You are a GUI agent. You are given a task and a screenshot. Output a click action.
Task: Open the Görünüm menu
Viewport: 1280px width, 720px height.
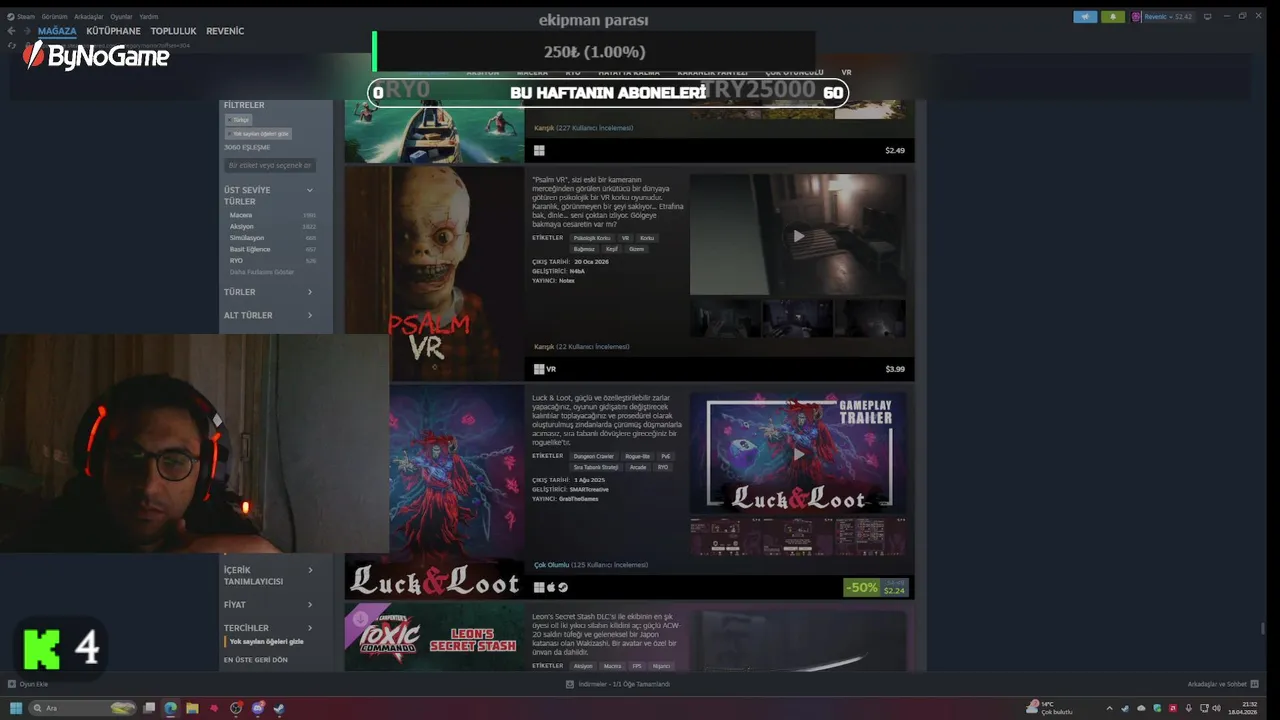(x=54, y=17)
